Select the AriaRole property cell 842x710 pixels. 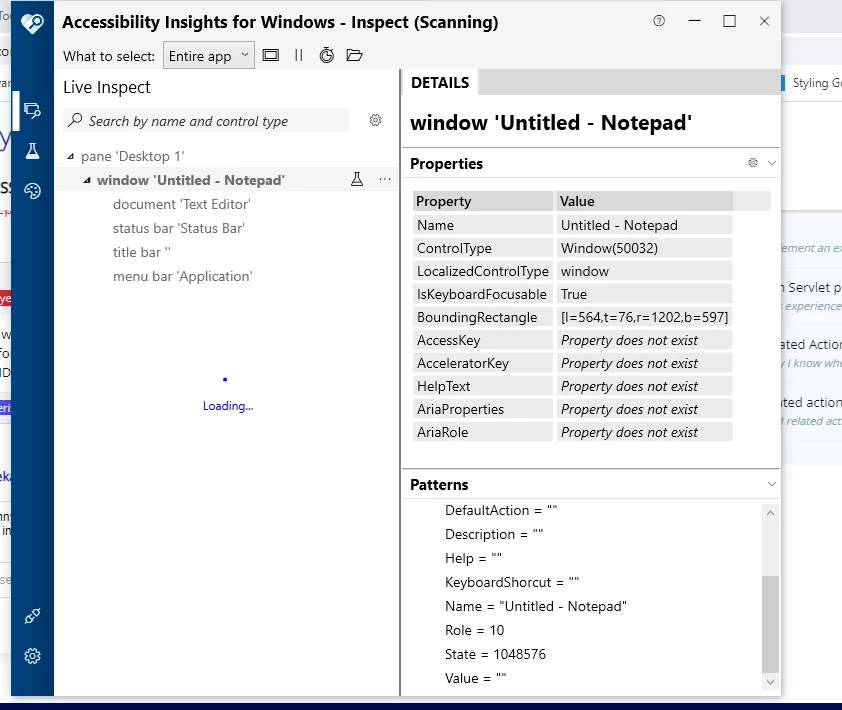483,432
